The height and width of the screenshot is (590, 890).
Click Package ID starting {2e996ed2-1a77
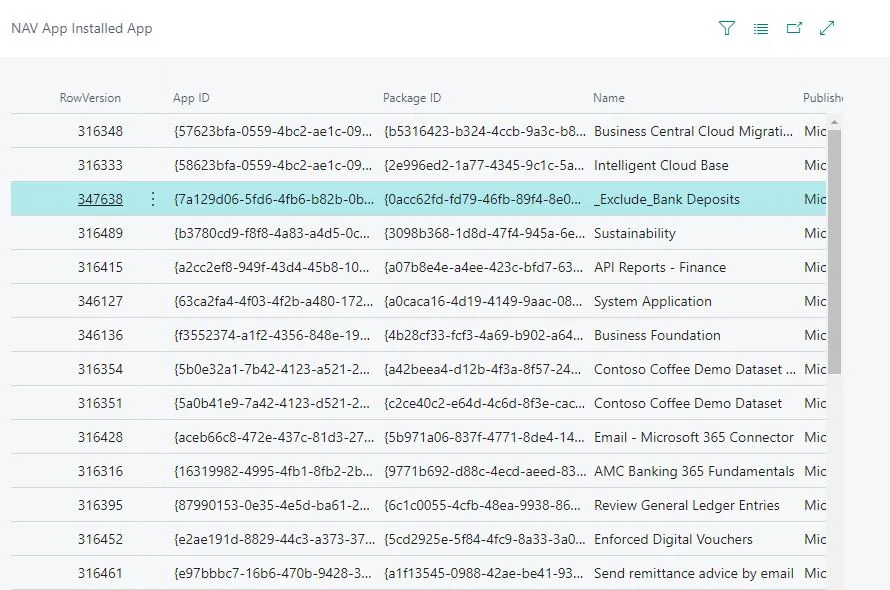pos(484,165)
